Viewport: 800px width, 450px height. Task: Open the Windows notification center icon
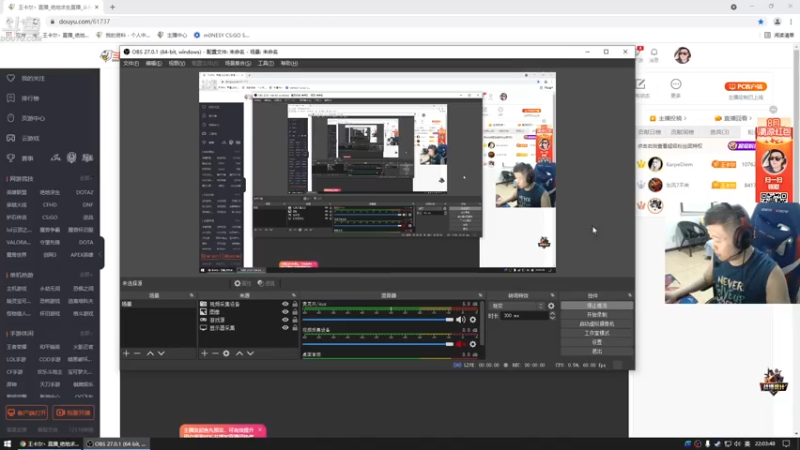pos(787,444)
